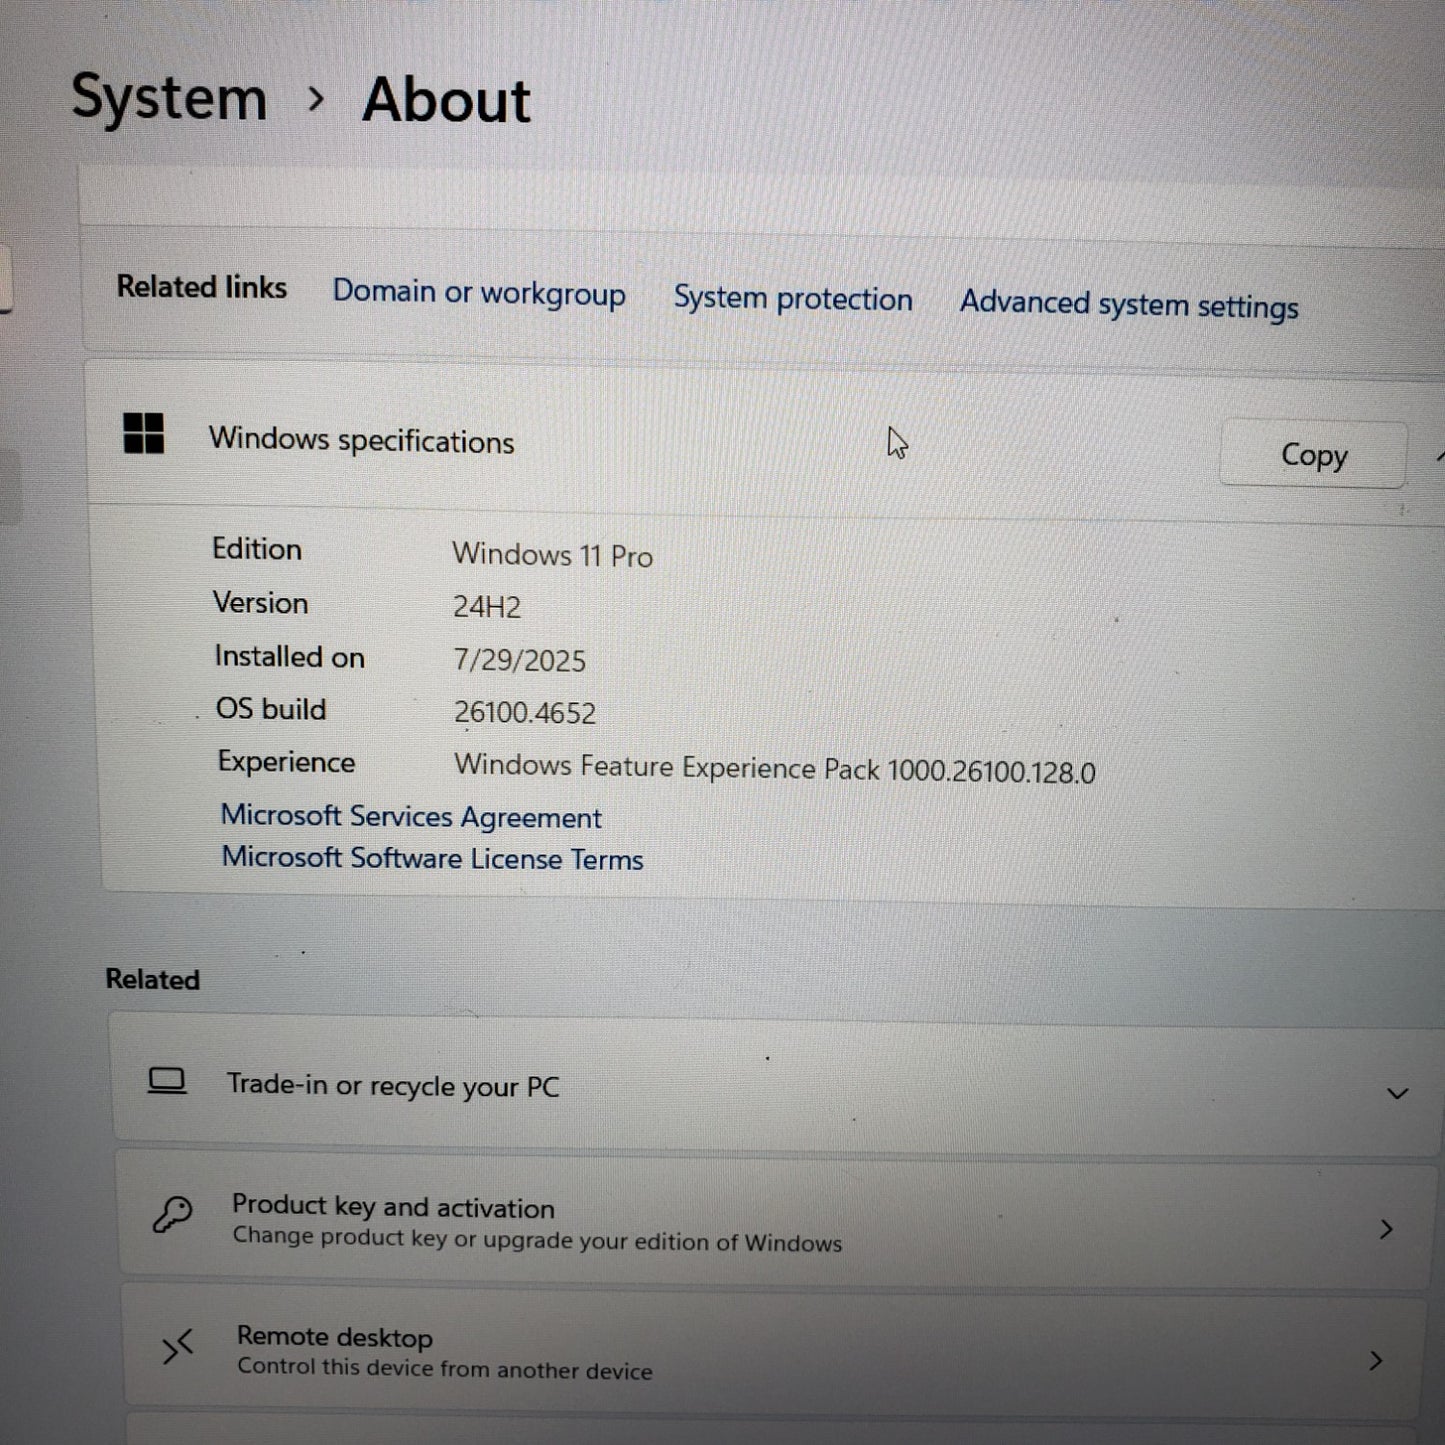This screenshot has width=1445, height=1445.
Task: Select Installed on date 7/29/2025
Action: [x=520, y=660]
